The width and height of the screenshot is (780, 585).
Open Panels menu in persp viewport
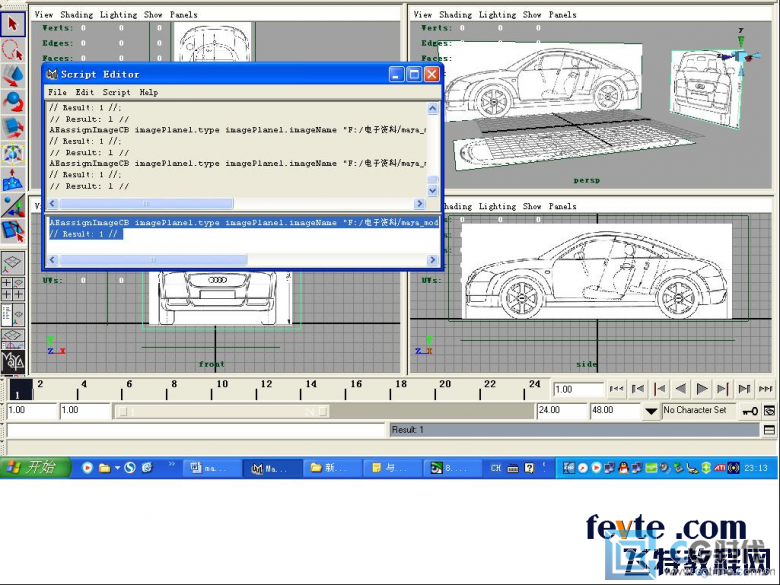pyautogui.click(x=563, y=14)
